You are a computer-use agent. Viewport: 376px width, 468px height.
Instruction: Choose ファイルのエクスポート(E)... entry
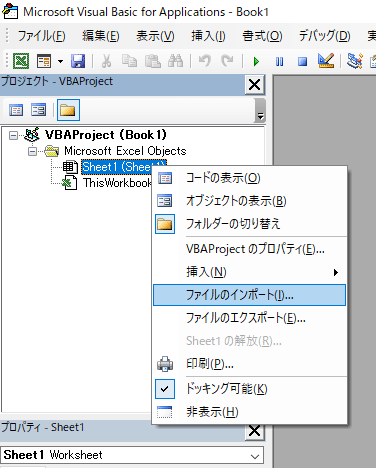coord(249,318)
